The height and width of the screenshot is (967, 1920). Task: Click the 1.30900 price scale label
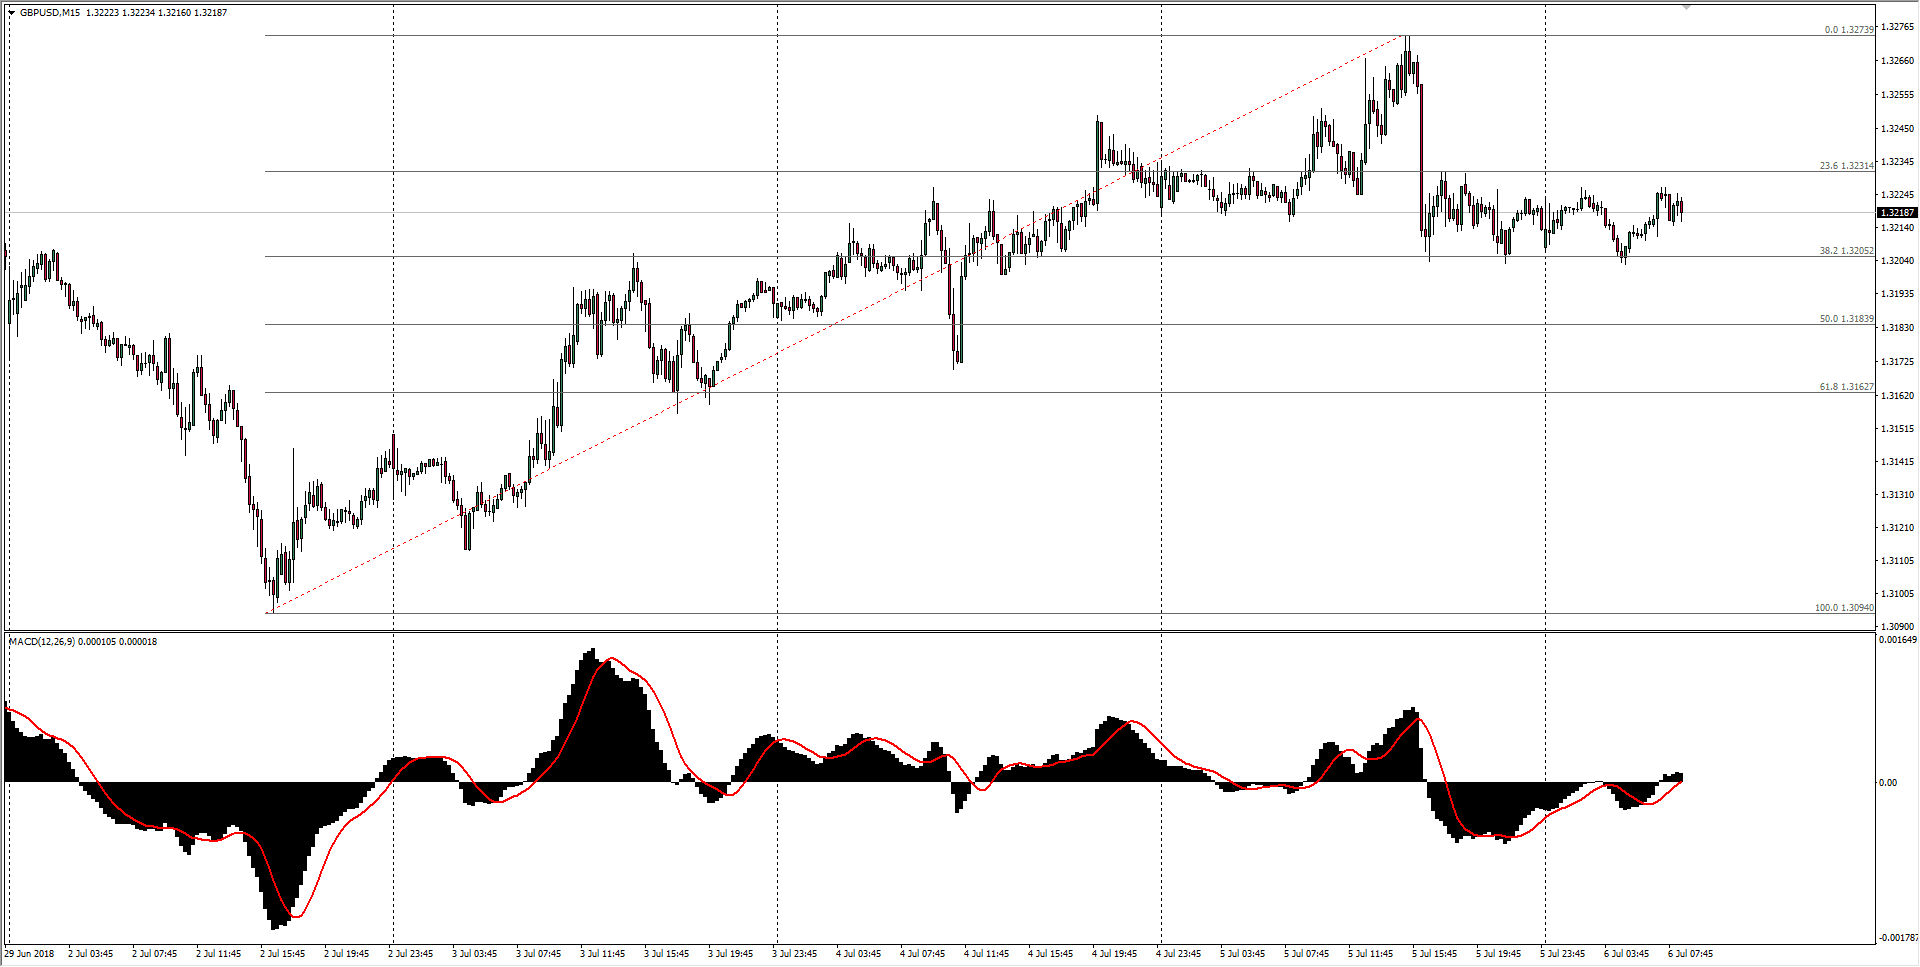pos(1897,627)
